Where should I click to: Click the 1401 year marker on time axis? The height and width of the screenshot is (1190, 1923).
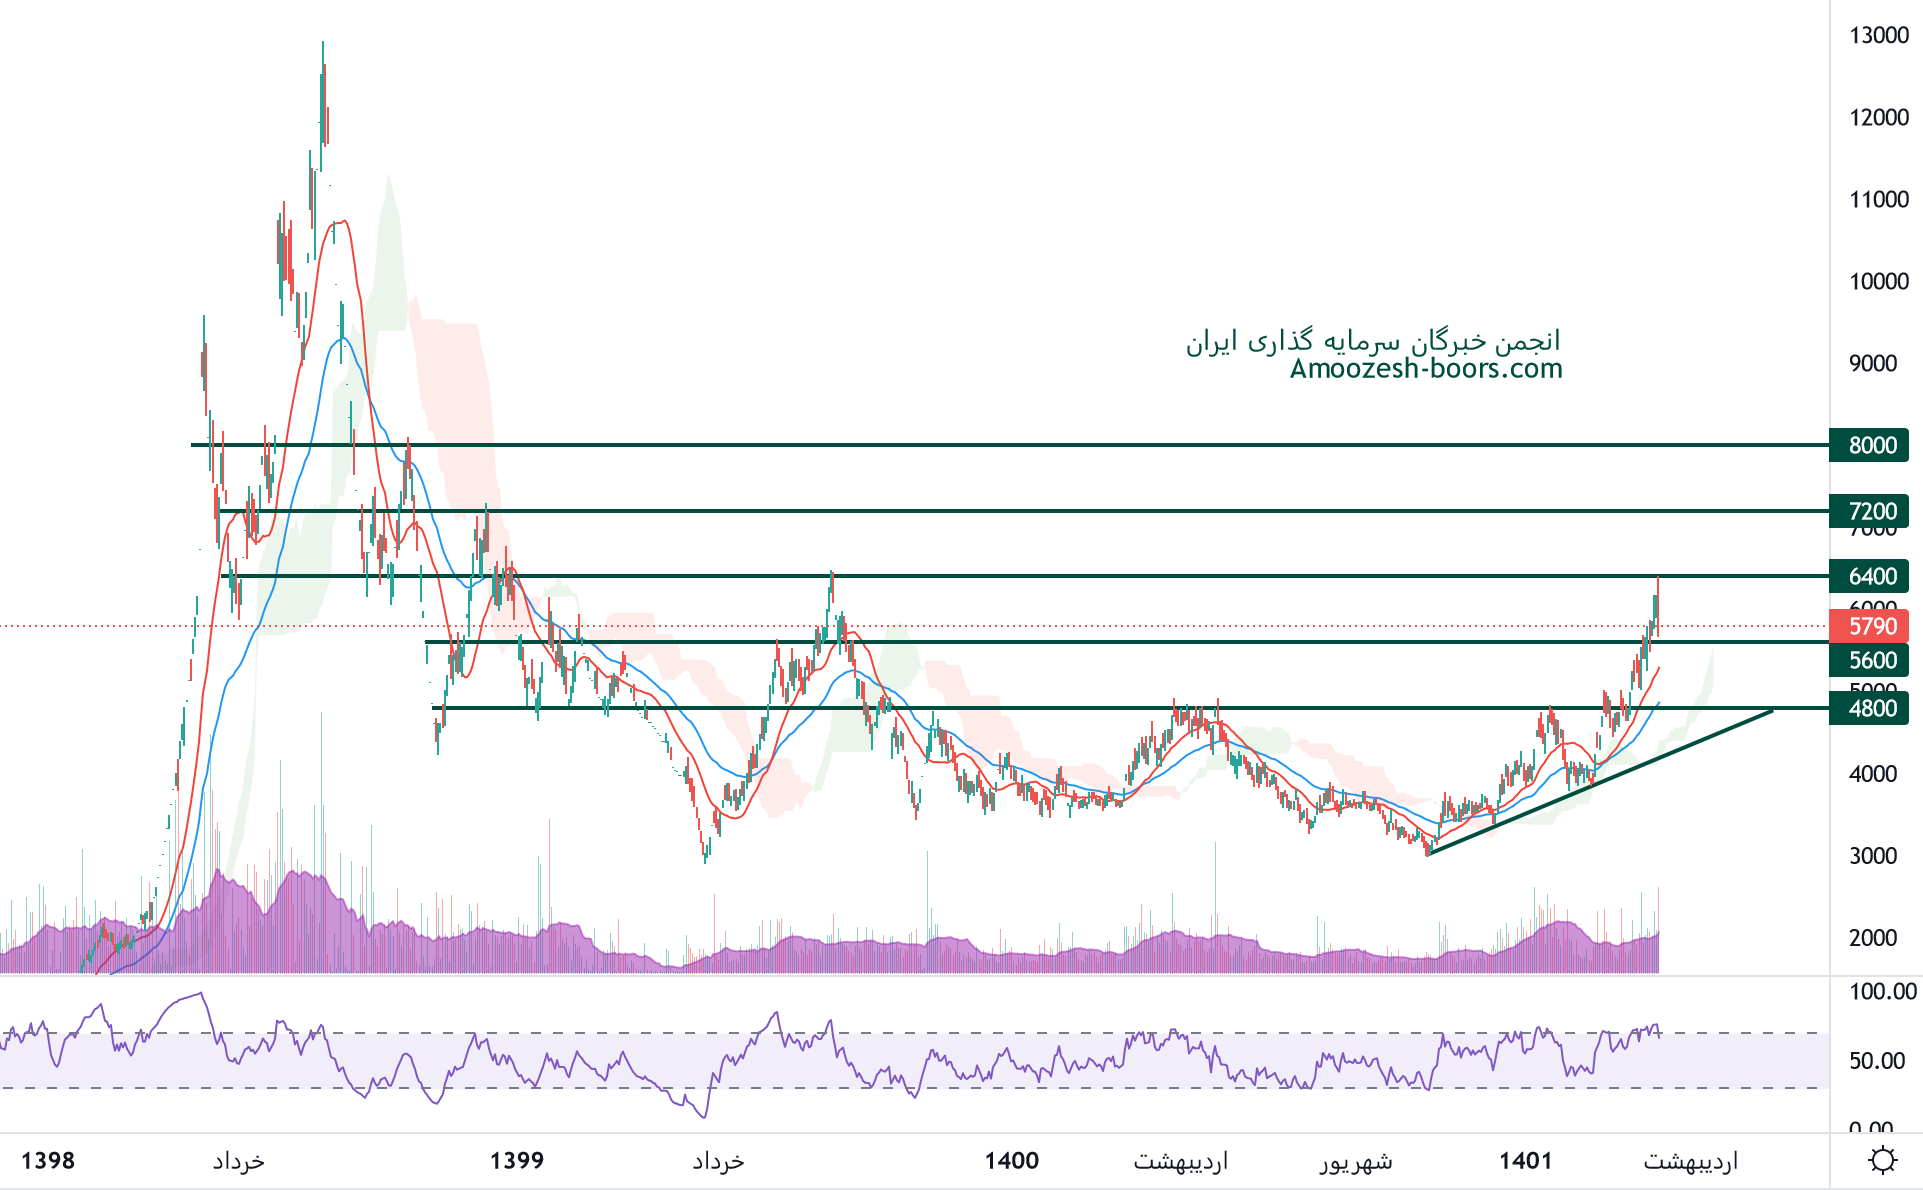pyautogui.click(x=1525, y=1160)
